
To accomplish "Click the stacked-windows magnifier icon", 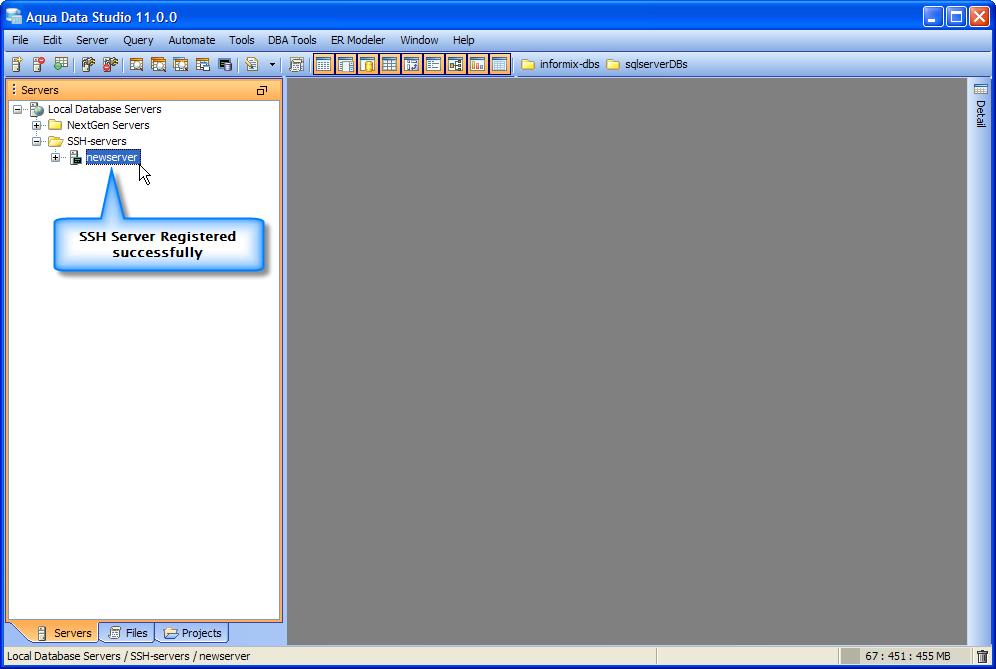I will [158, 64].
